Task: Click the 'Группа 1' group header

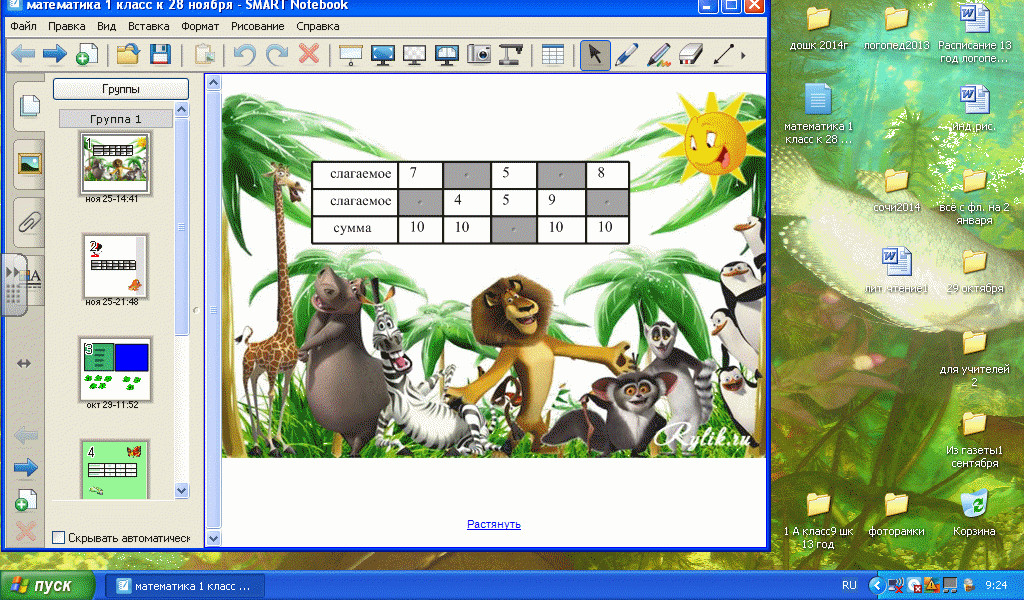Action: coord(116,119)
